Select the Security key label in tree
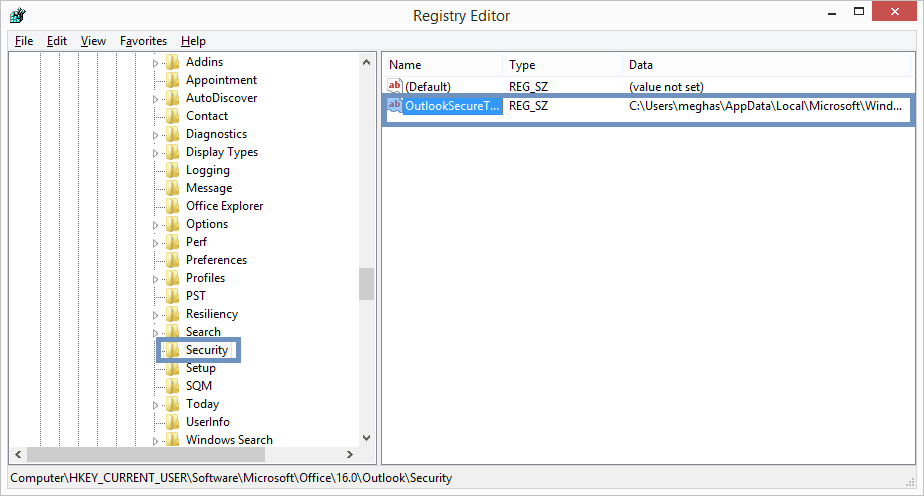This screenshot has width=924, height=496. pos(207,350)
